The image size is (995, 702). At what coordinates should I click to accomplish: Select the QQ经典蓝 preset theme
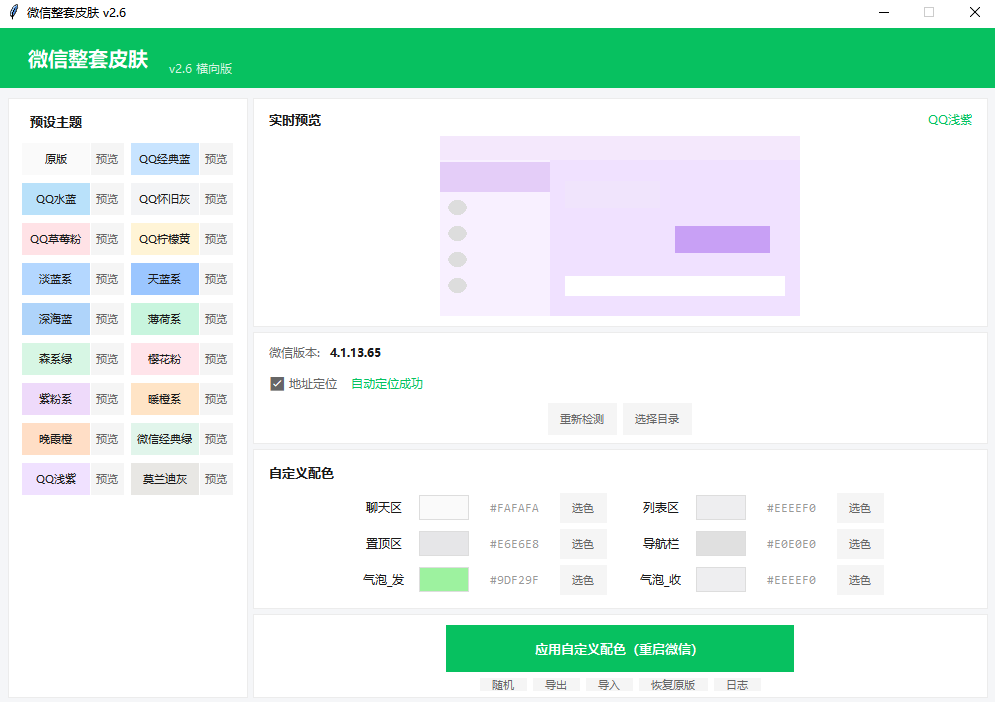165,159
